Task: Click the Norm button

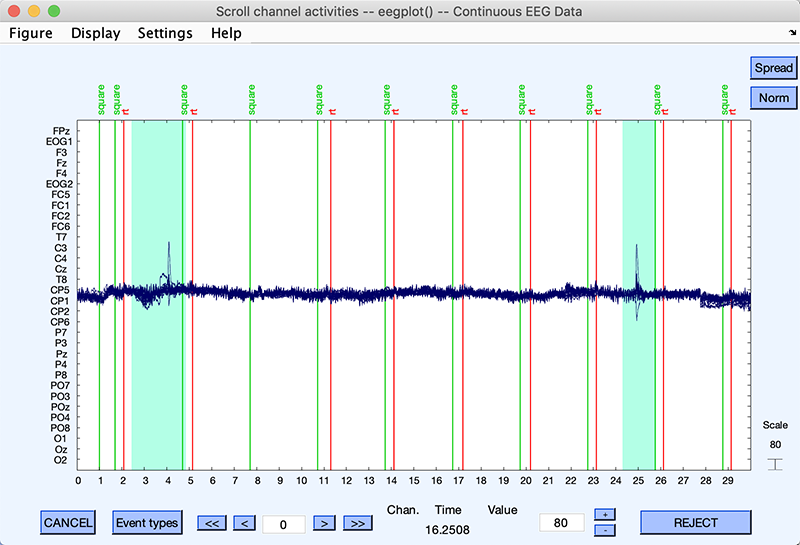Action: [x=773, y=98]
